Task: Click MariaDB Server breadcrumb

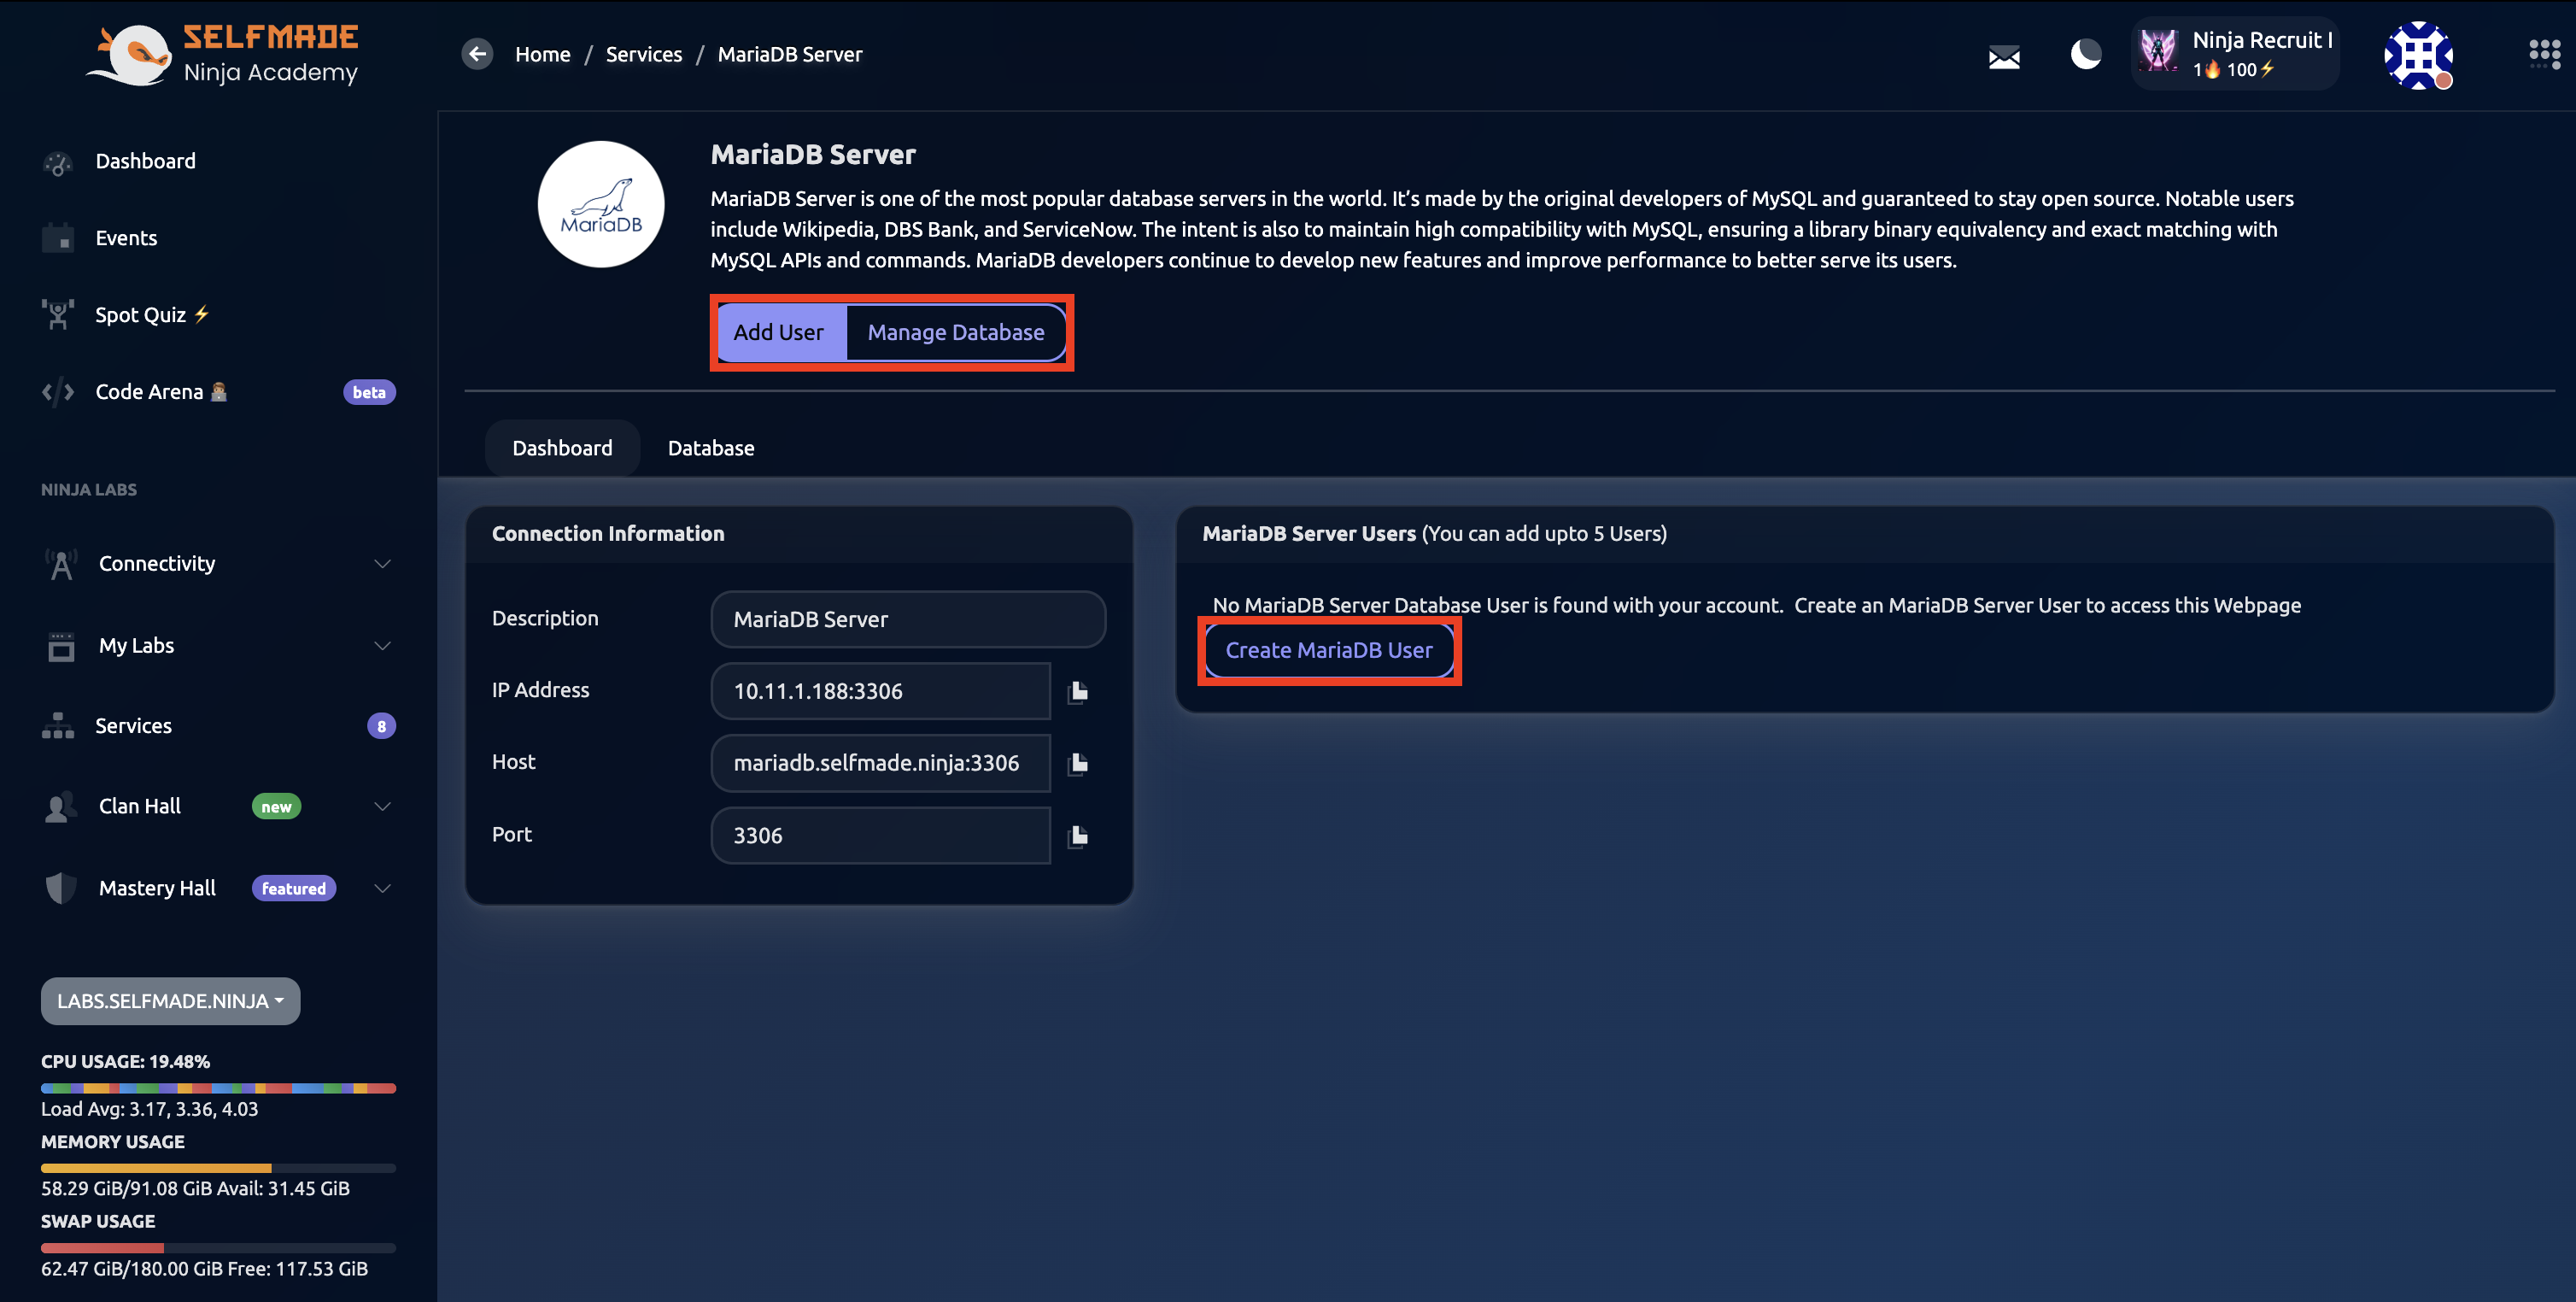Action: pyautogui.click(x=790, y=54)
